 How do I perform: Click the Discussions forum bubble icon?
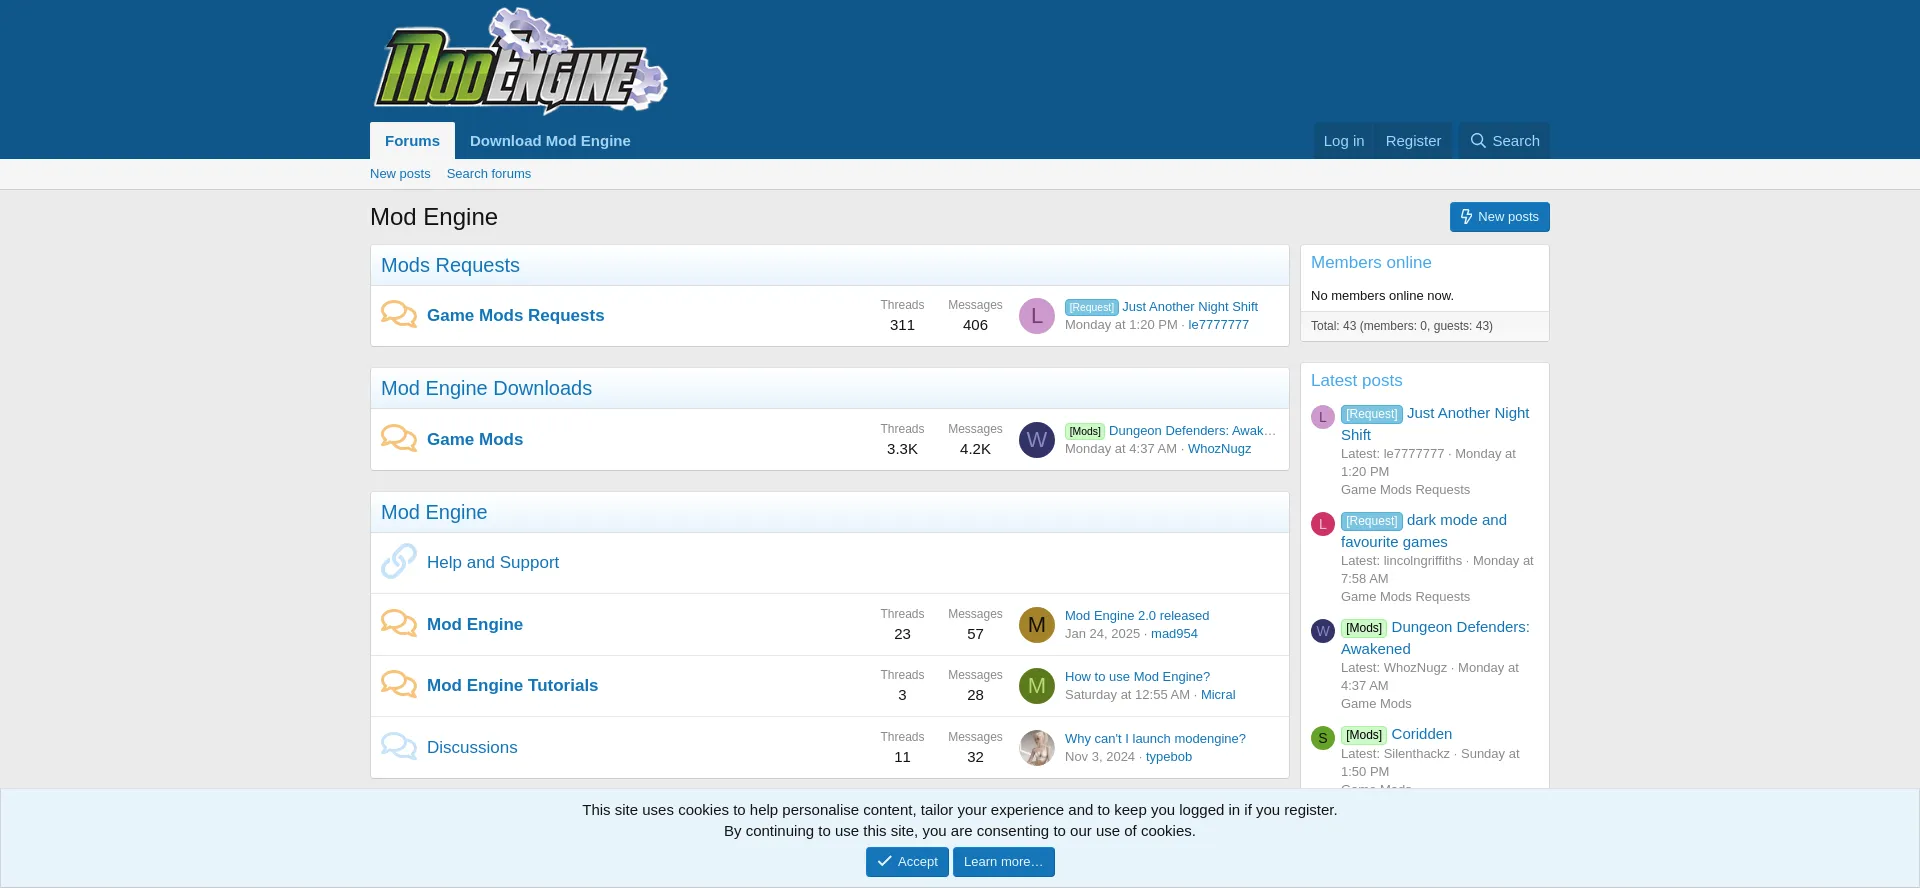(398, 747)
